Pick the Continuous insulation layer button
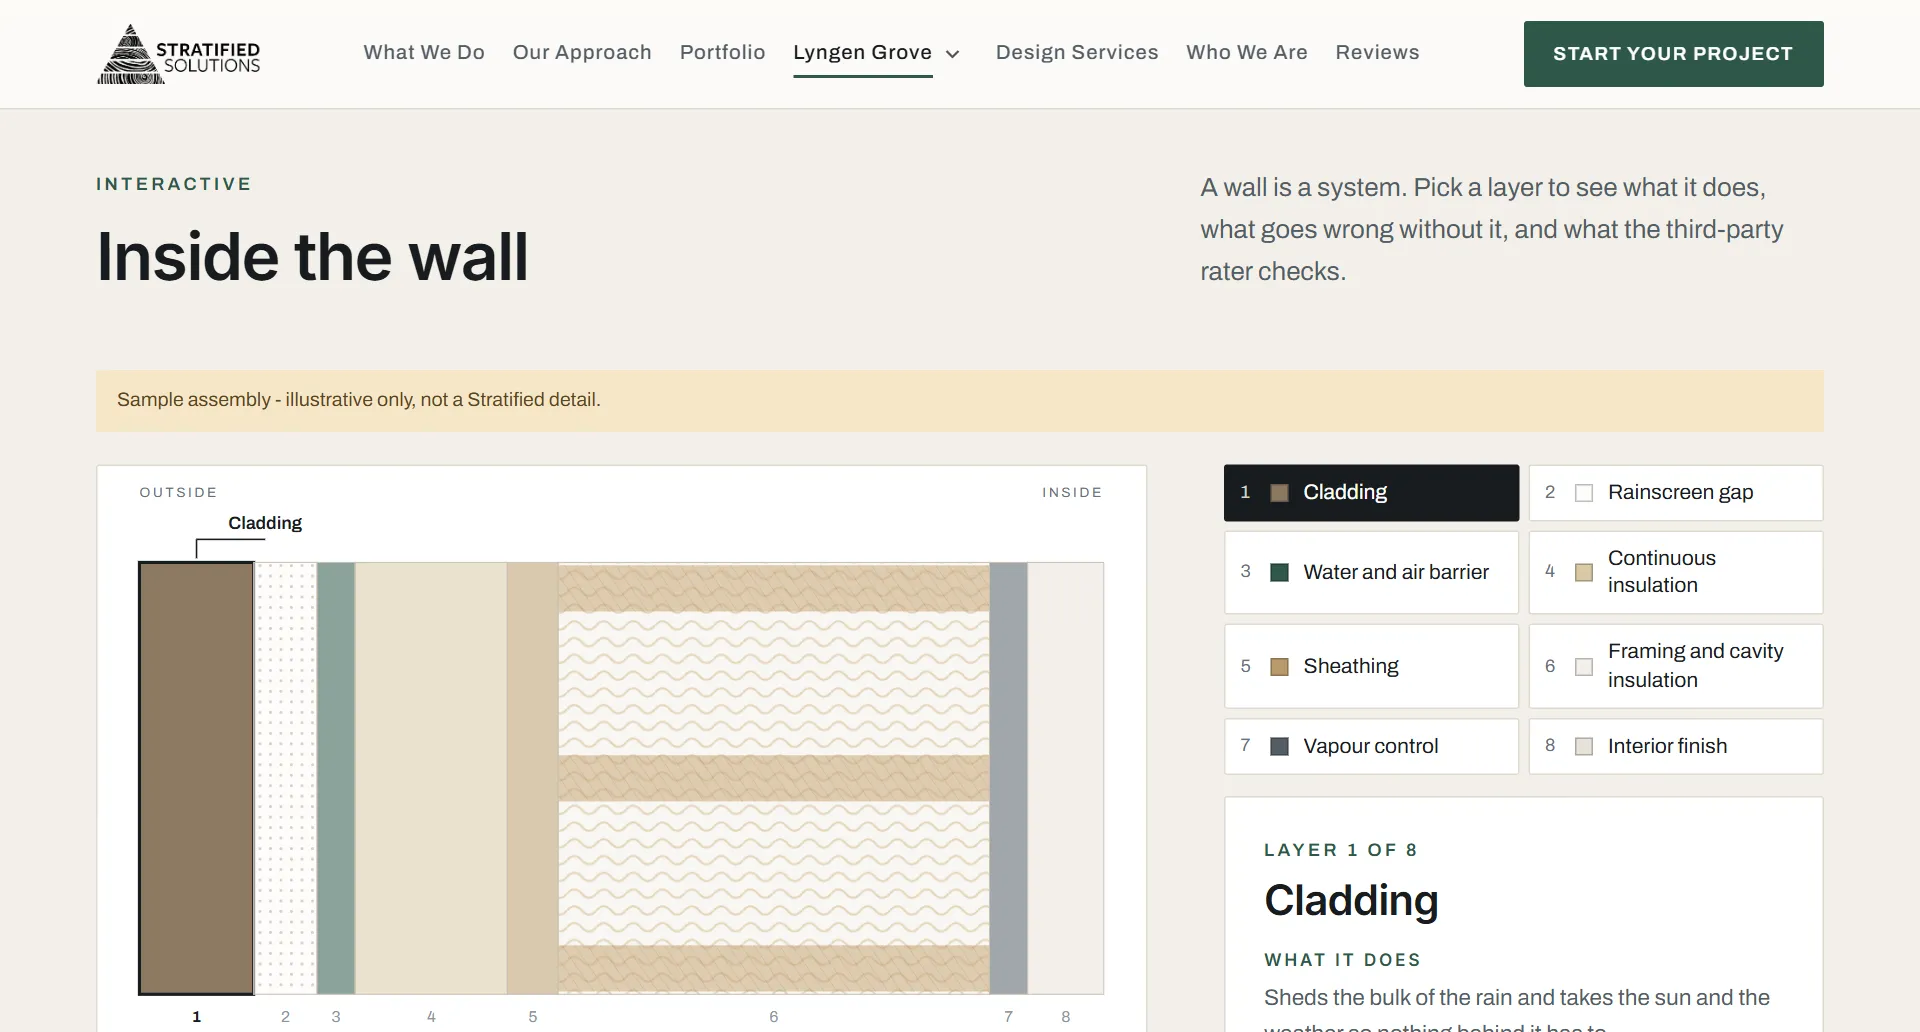This screenshot has width=1920, height=1032. click(x=1676, y=572)
